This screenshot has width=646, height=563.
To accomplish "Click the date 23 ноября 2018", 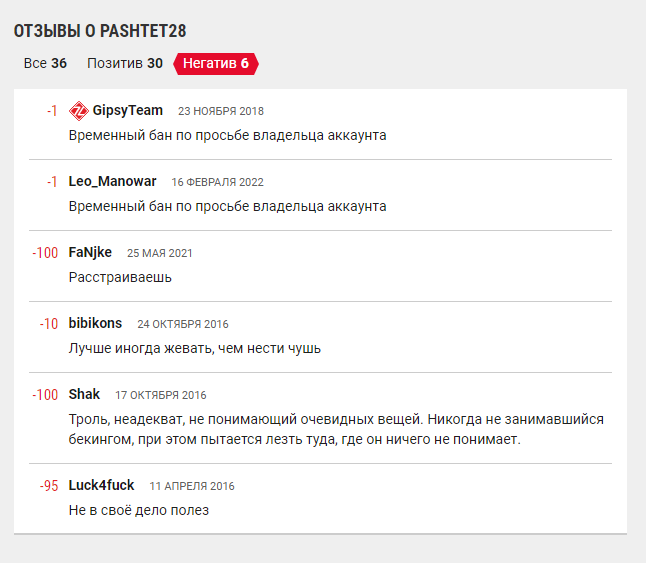I will [220, 111].
